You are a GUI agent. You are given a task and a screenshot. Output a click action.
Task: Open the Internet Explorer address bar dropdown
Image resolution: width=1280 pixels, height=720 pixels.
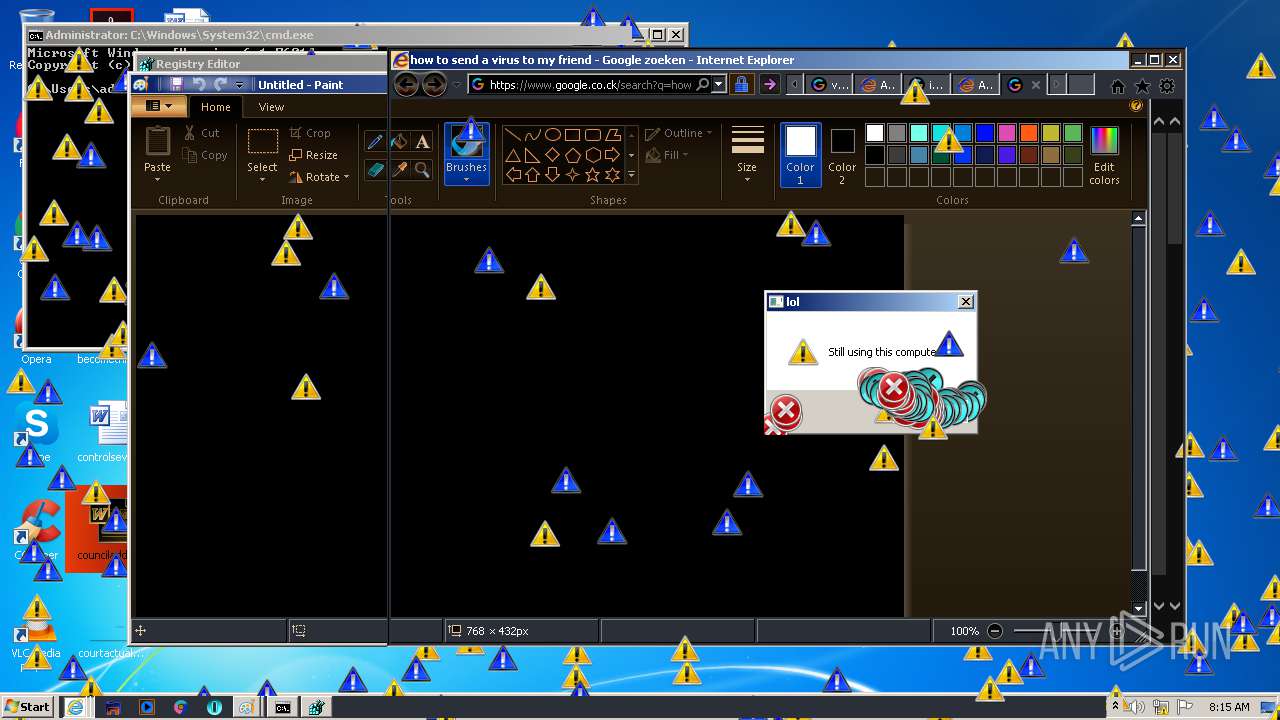point(719,85)
